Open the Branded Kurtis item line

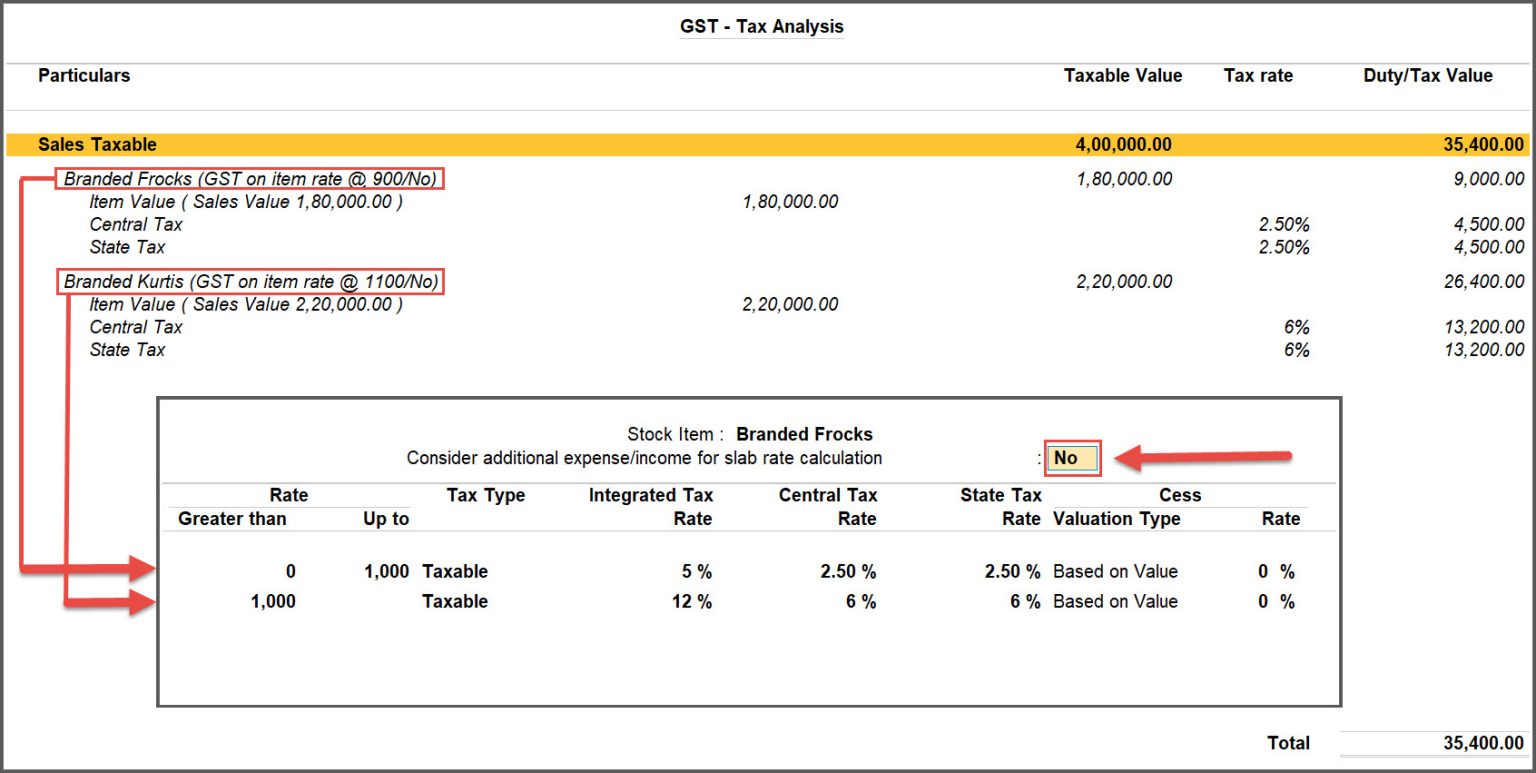point(250,281)
